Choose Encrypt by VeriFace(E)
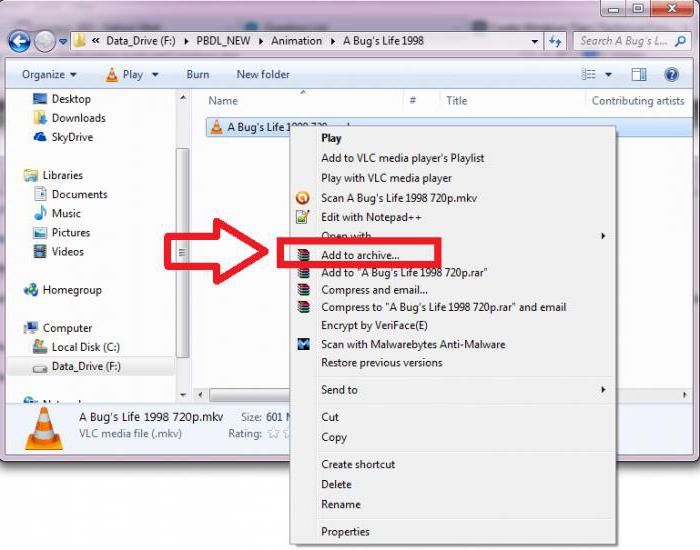The image size is (700, 550). [x=374, y=325]
